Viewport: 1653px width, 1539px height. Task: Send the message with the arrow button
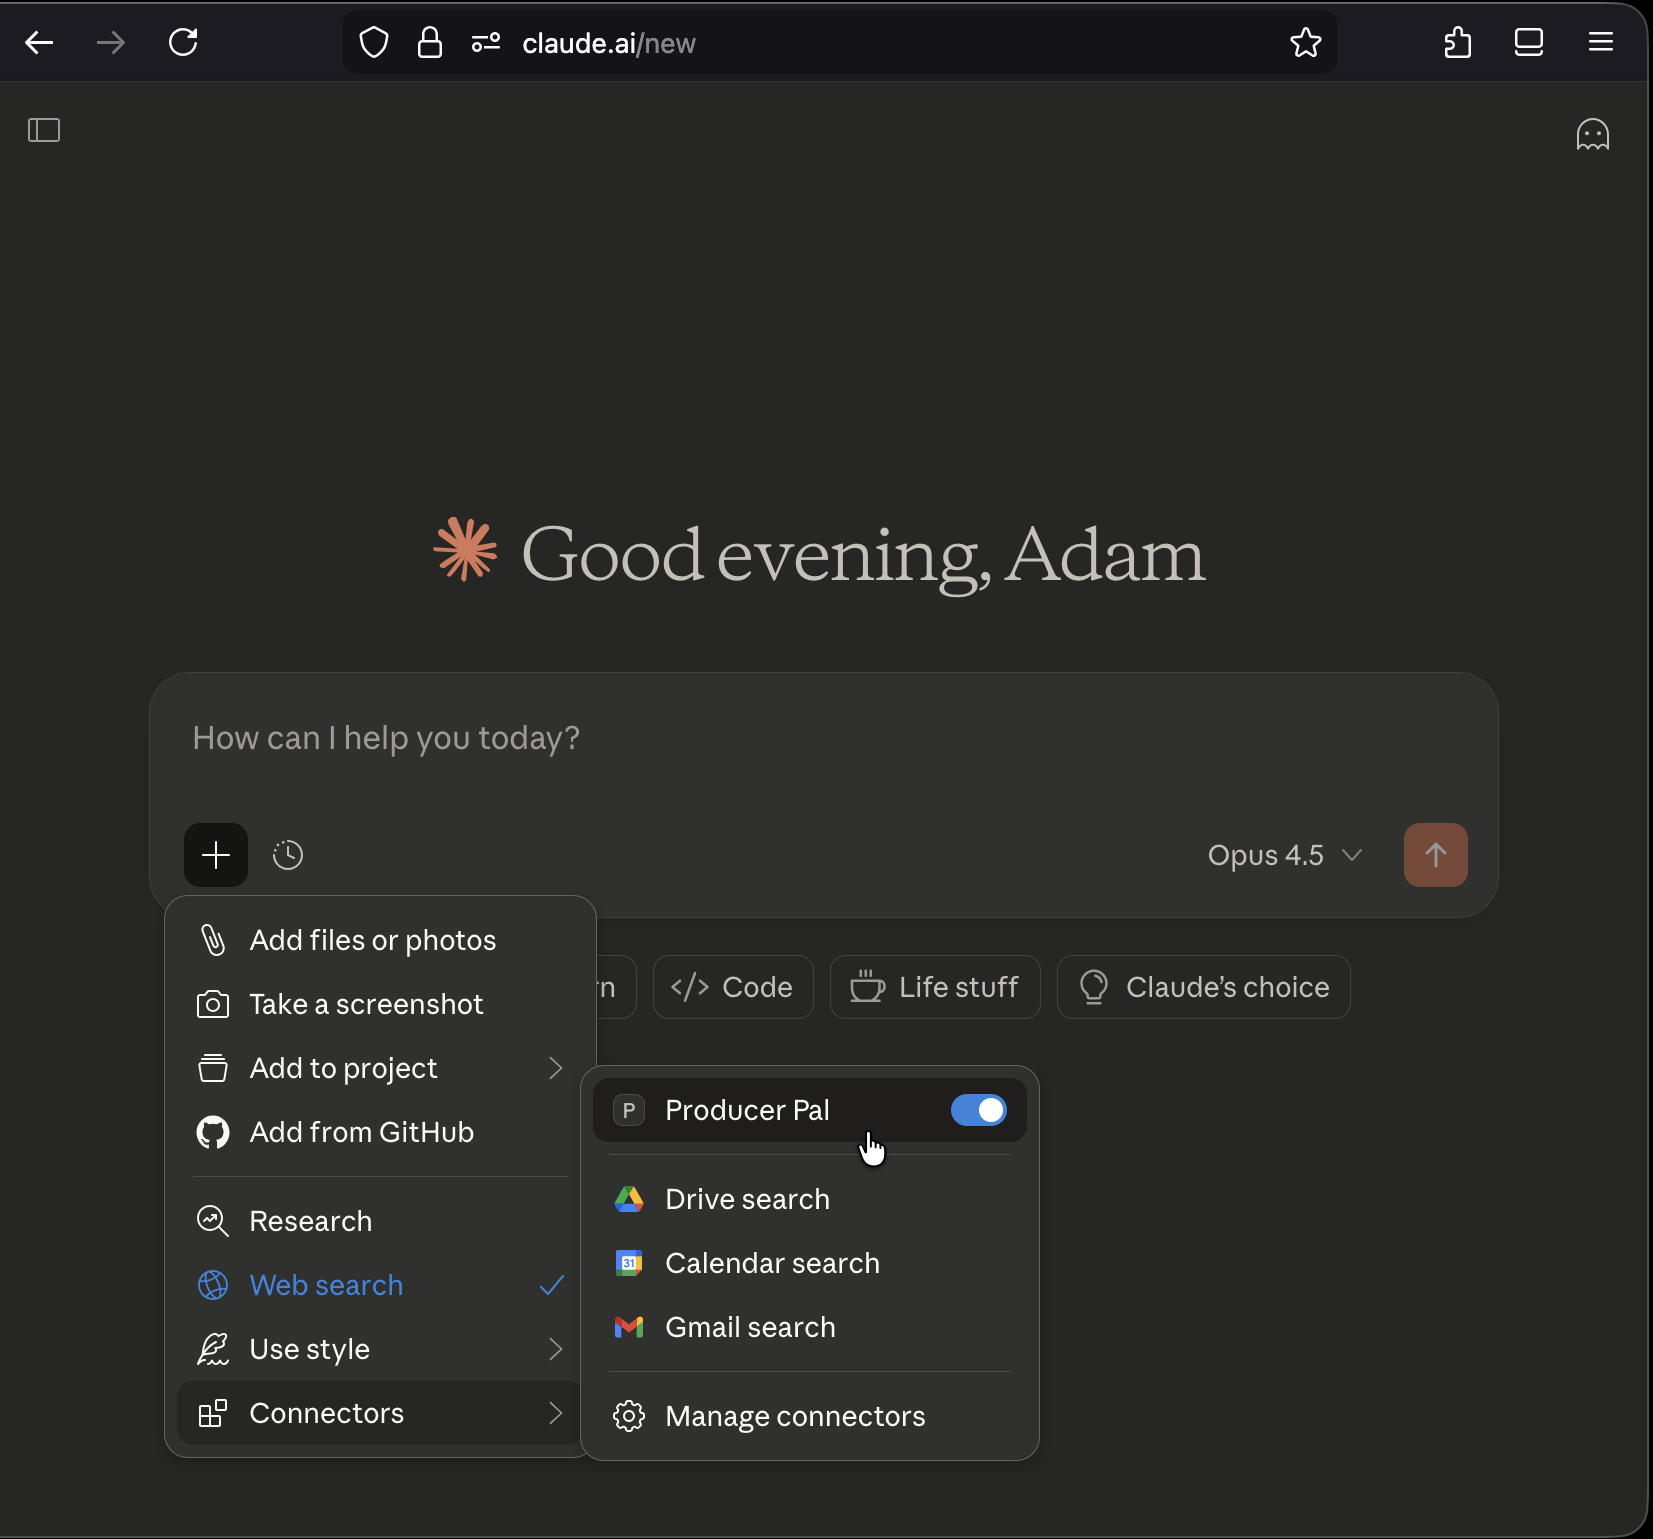(x=1436, y=855)
